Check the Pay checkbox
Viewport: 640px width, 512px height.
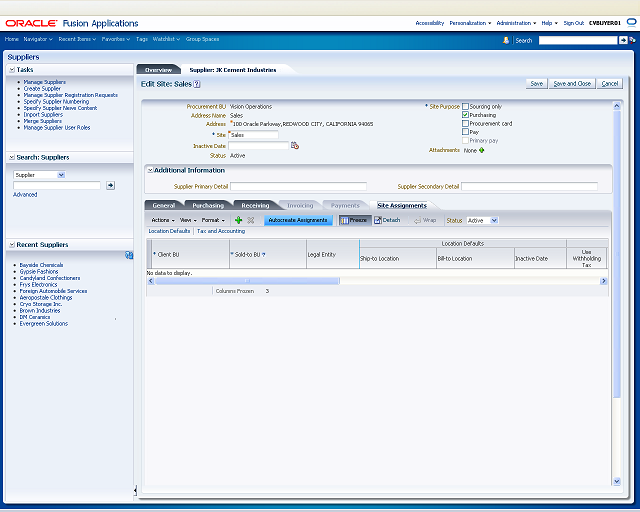(x=465, y=131)
